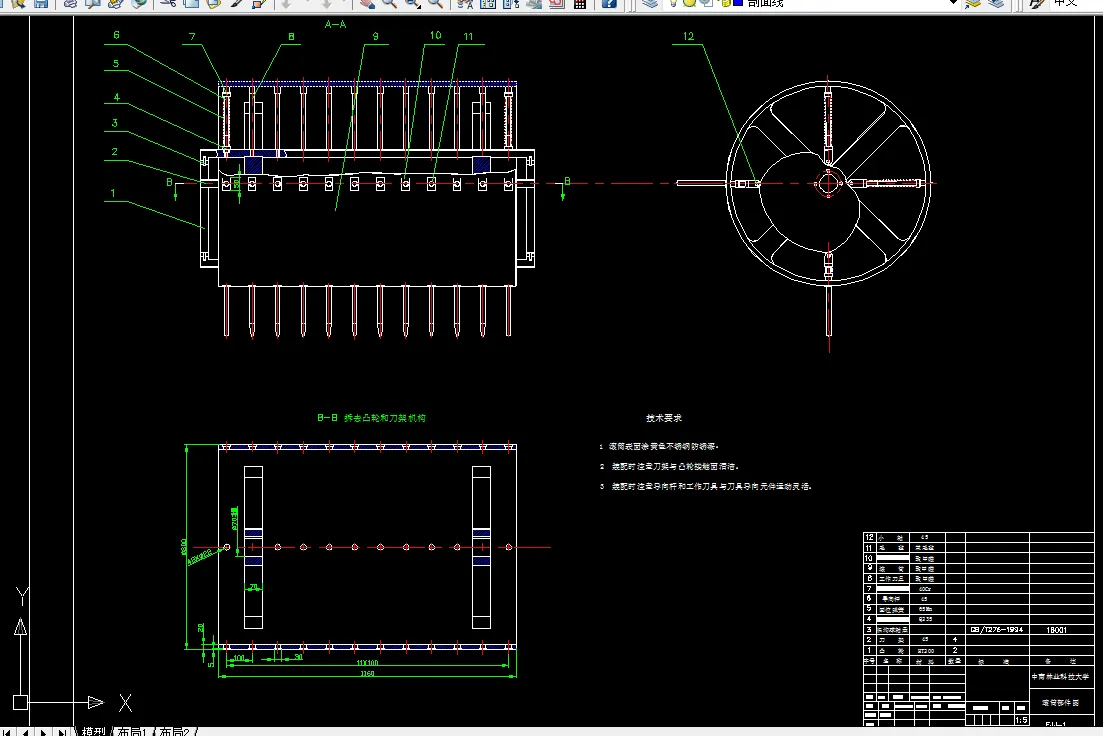Activate the Pan hand tool
Screen dimensions: 1103x736
point(366,4)
